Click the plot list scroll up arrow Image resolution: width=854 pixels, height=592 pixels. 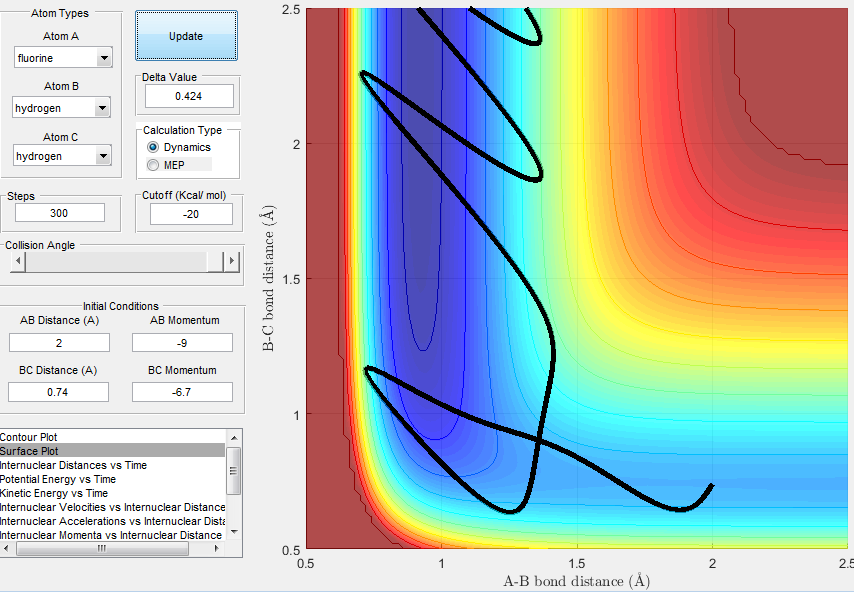click(x=234, y=437)
